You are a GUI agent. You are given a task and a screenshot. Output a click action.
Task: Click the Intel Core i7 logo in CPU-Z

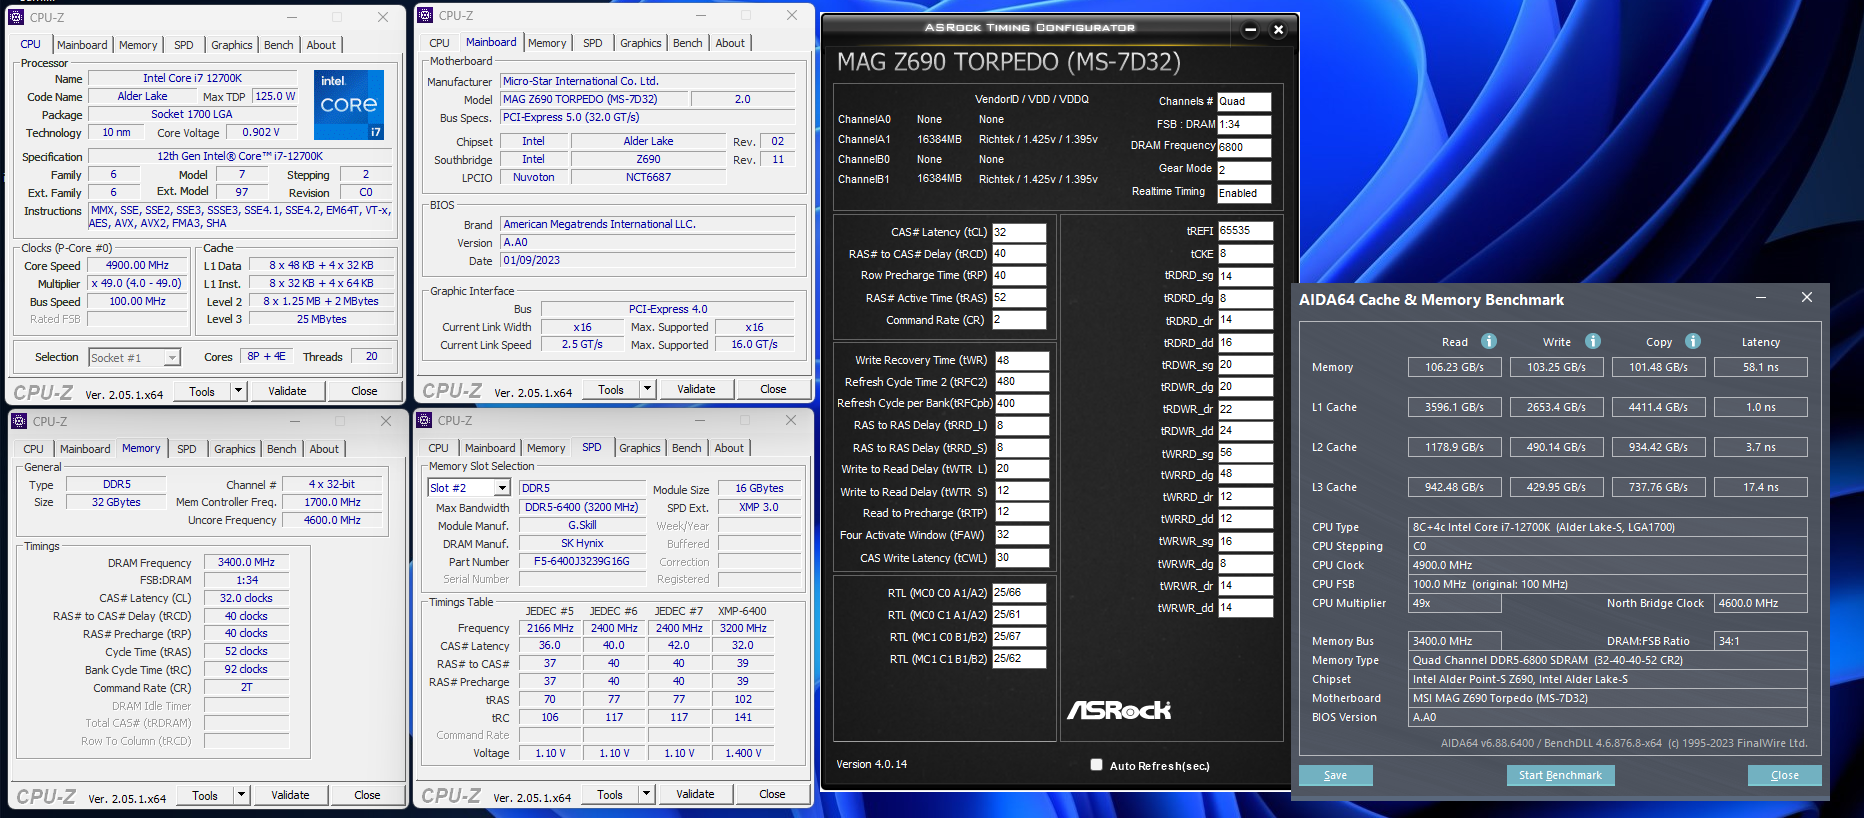[x=349, y=105]
